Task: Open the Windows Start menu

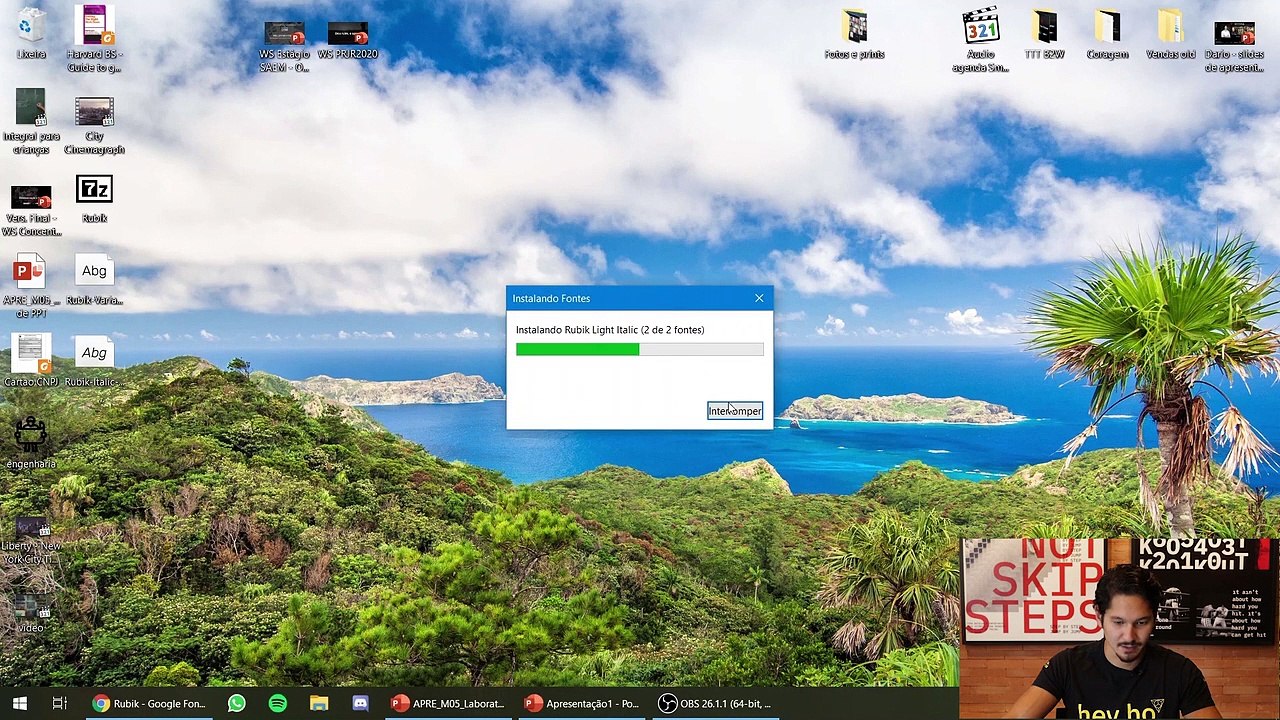Action: (x=19, y=704)
